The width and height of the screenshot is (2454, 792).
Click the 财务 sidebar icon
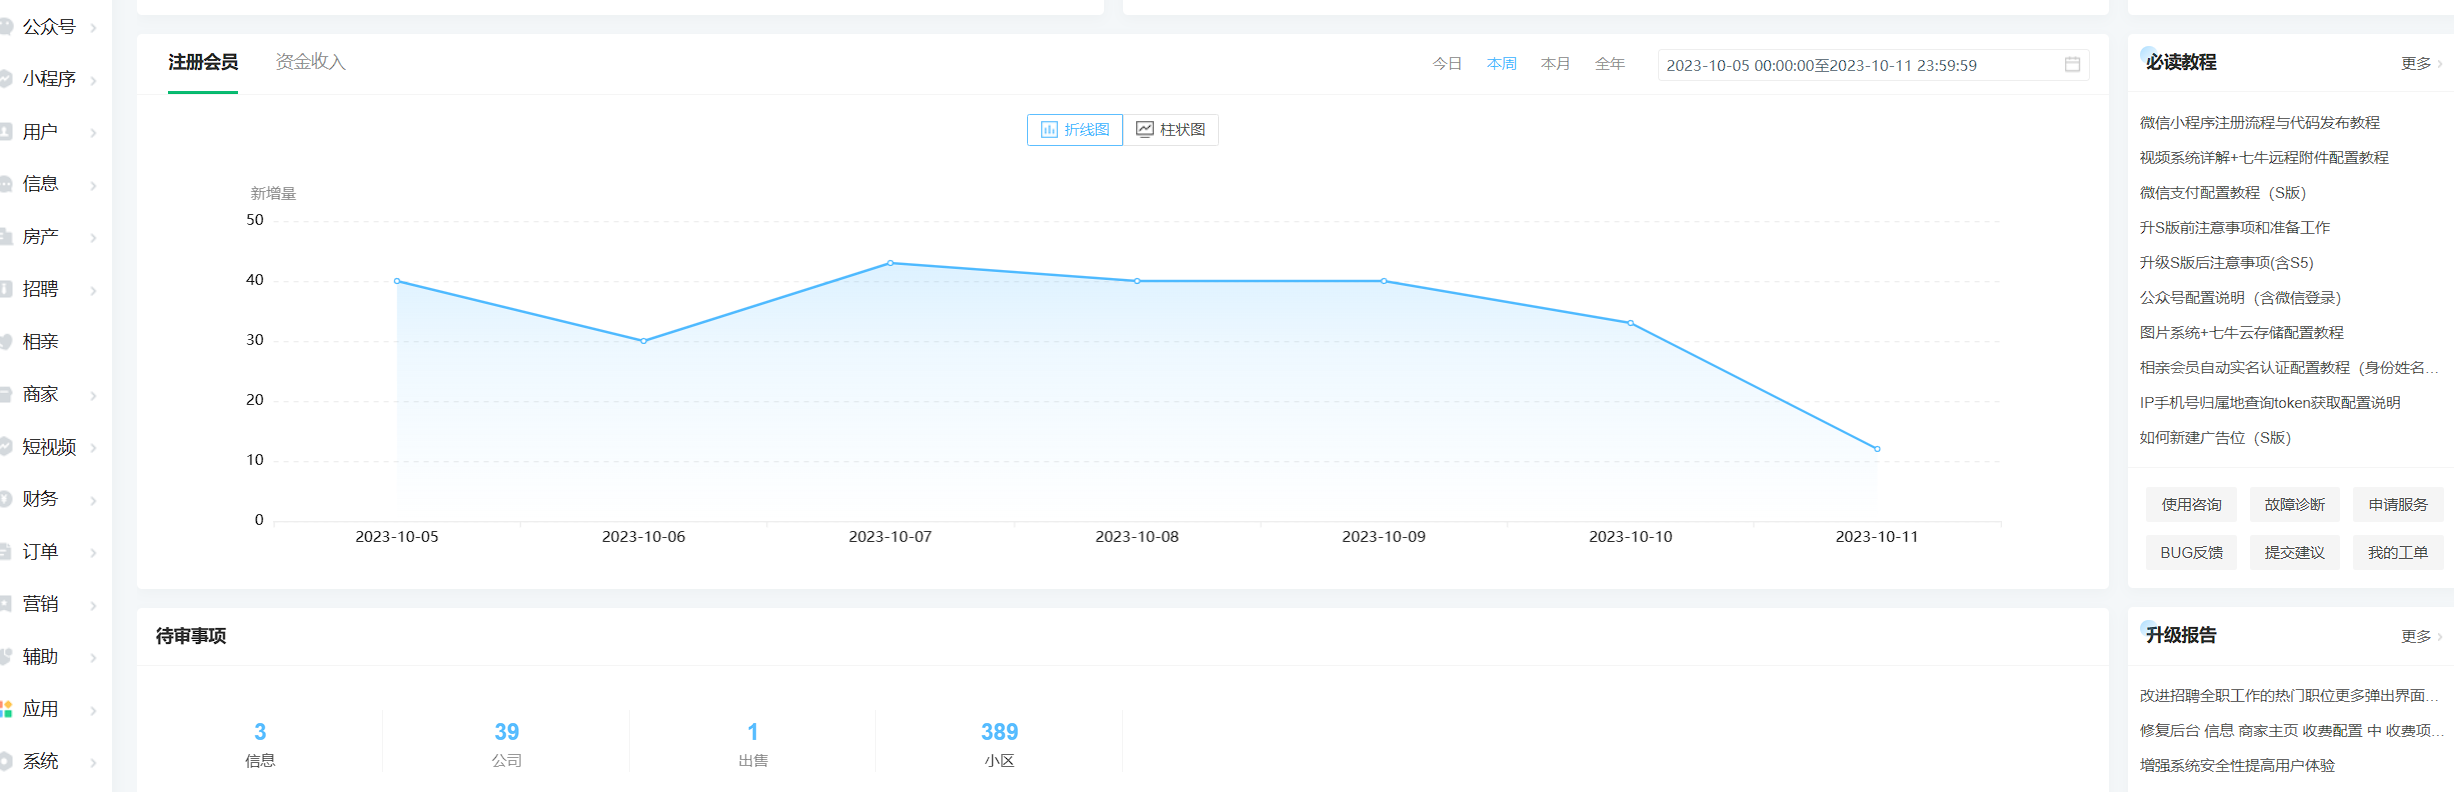tap(5, 499)
